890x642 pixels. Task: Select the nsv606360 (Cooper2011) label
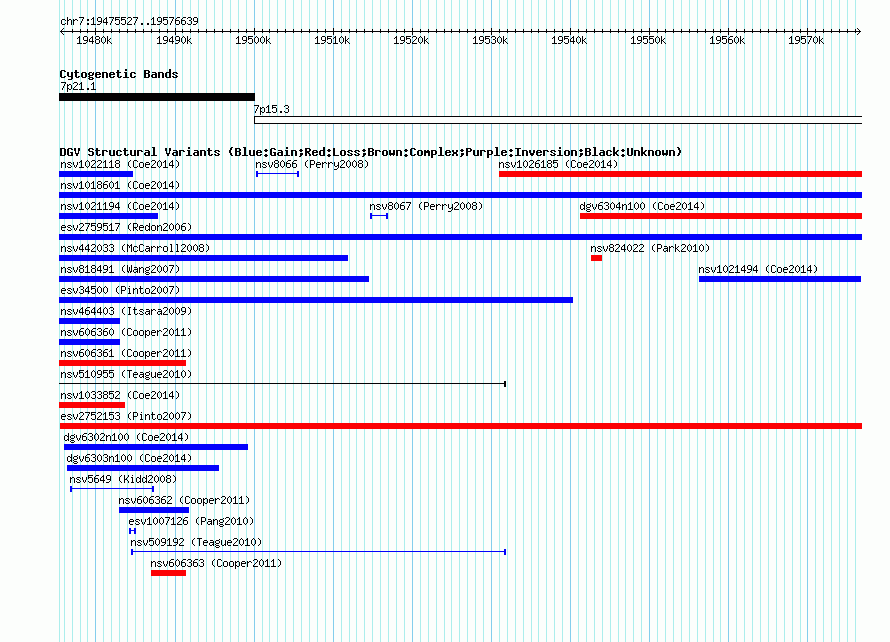pyautogui.click(x=125, y=332)
